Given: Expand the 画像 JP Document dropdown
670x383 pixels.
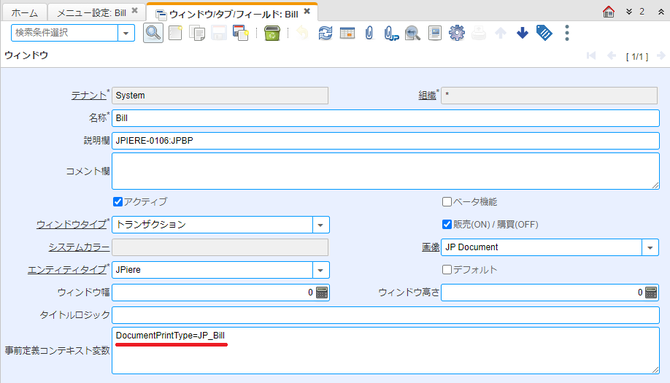Looking at the screenshot, I should click(650, 247).
